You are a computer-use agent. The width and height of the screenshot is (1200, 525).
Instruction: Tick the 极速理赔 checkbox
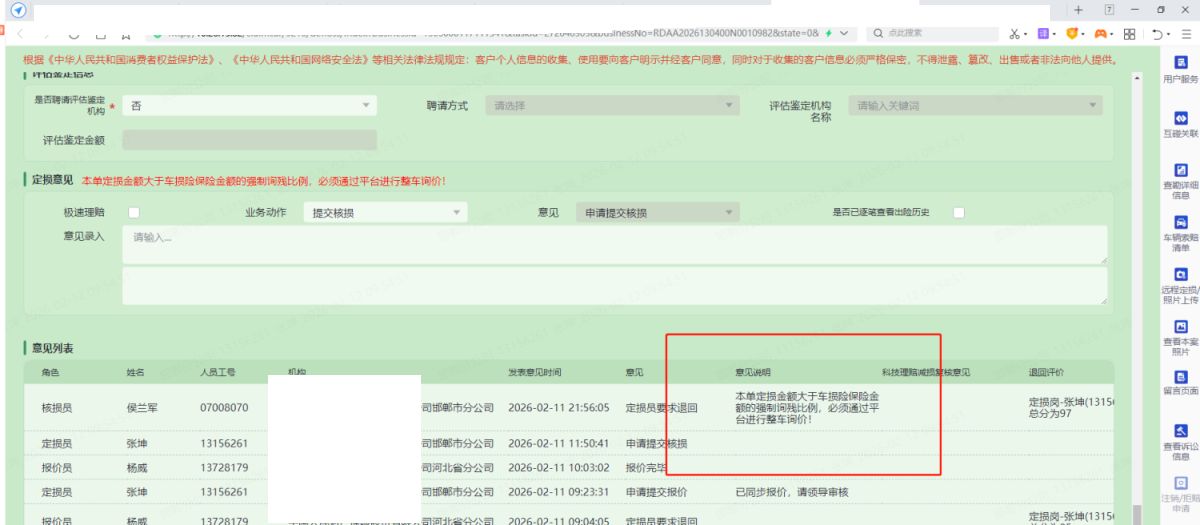pos(134,212)
